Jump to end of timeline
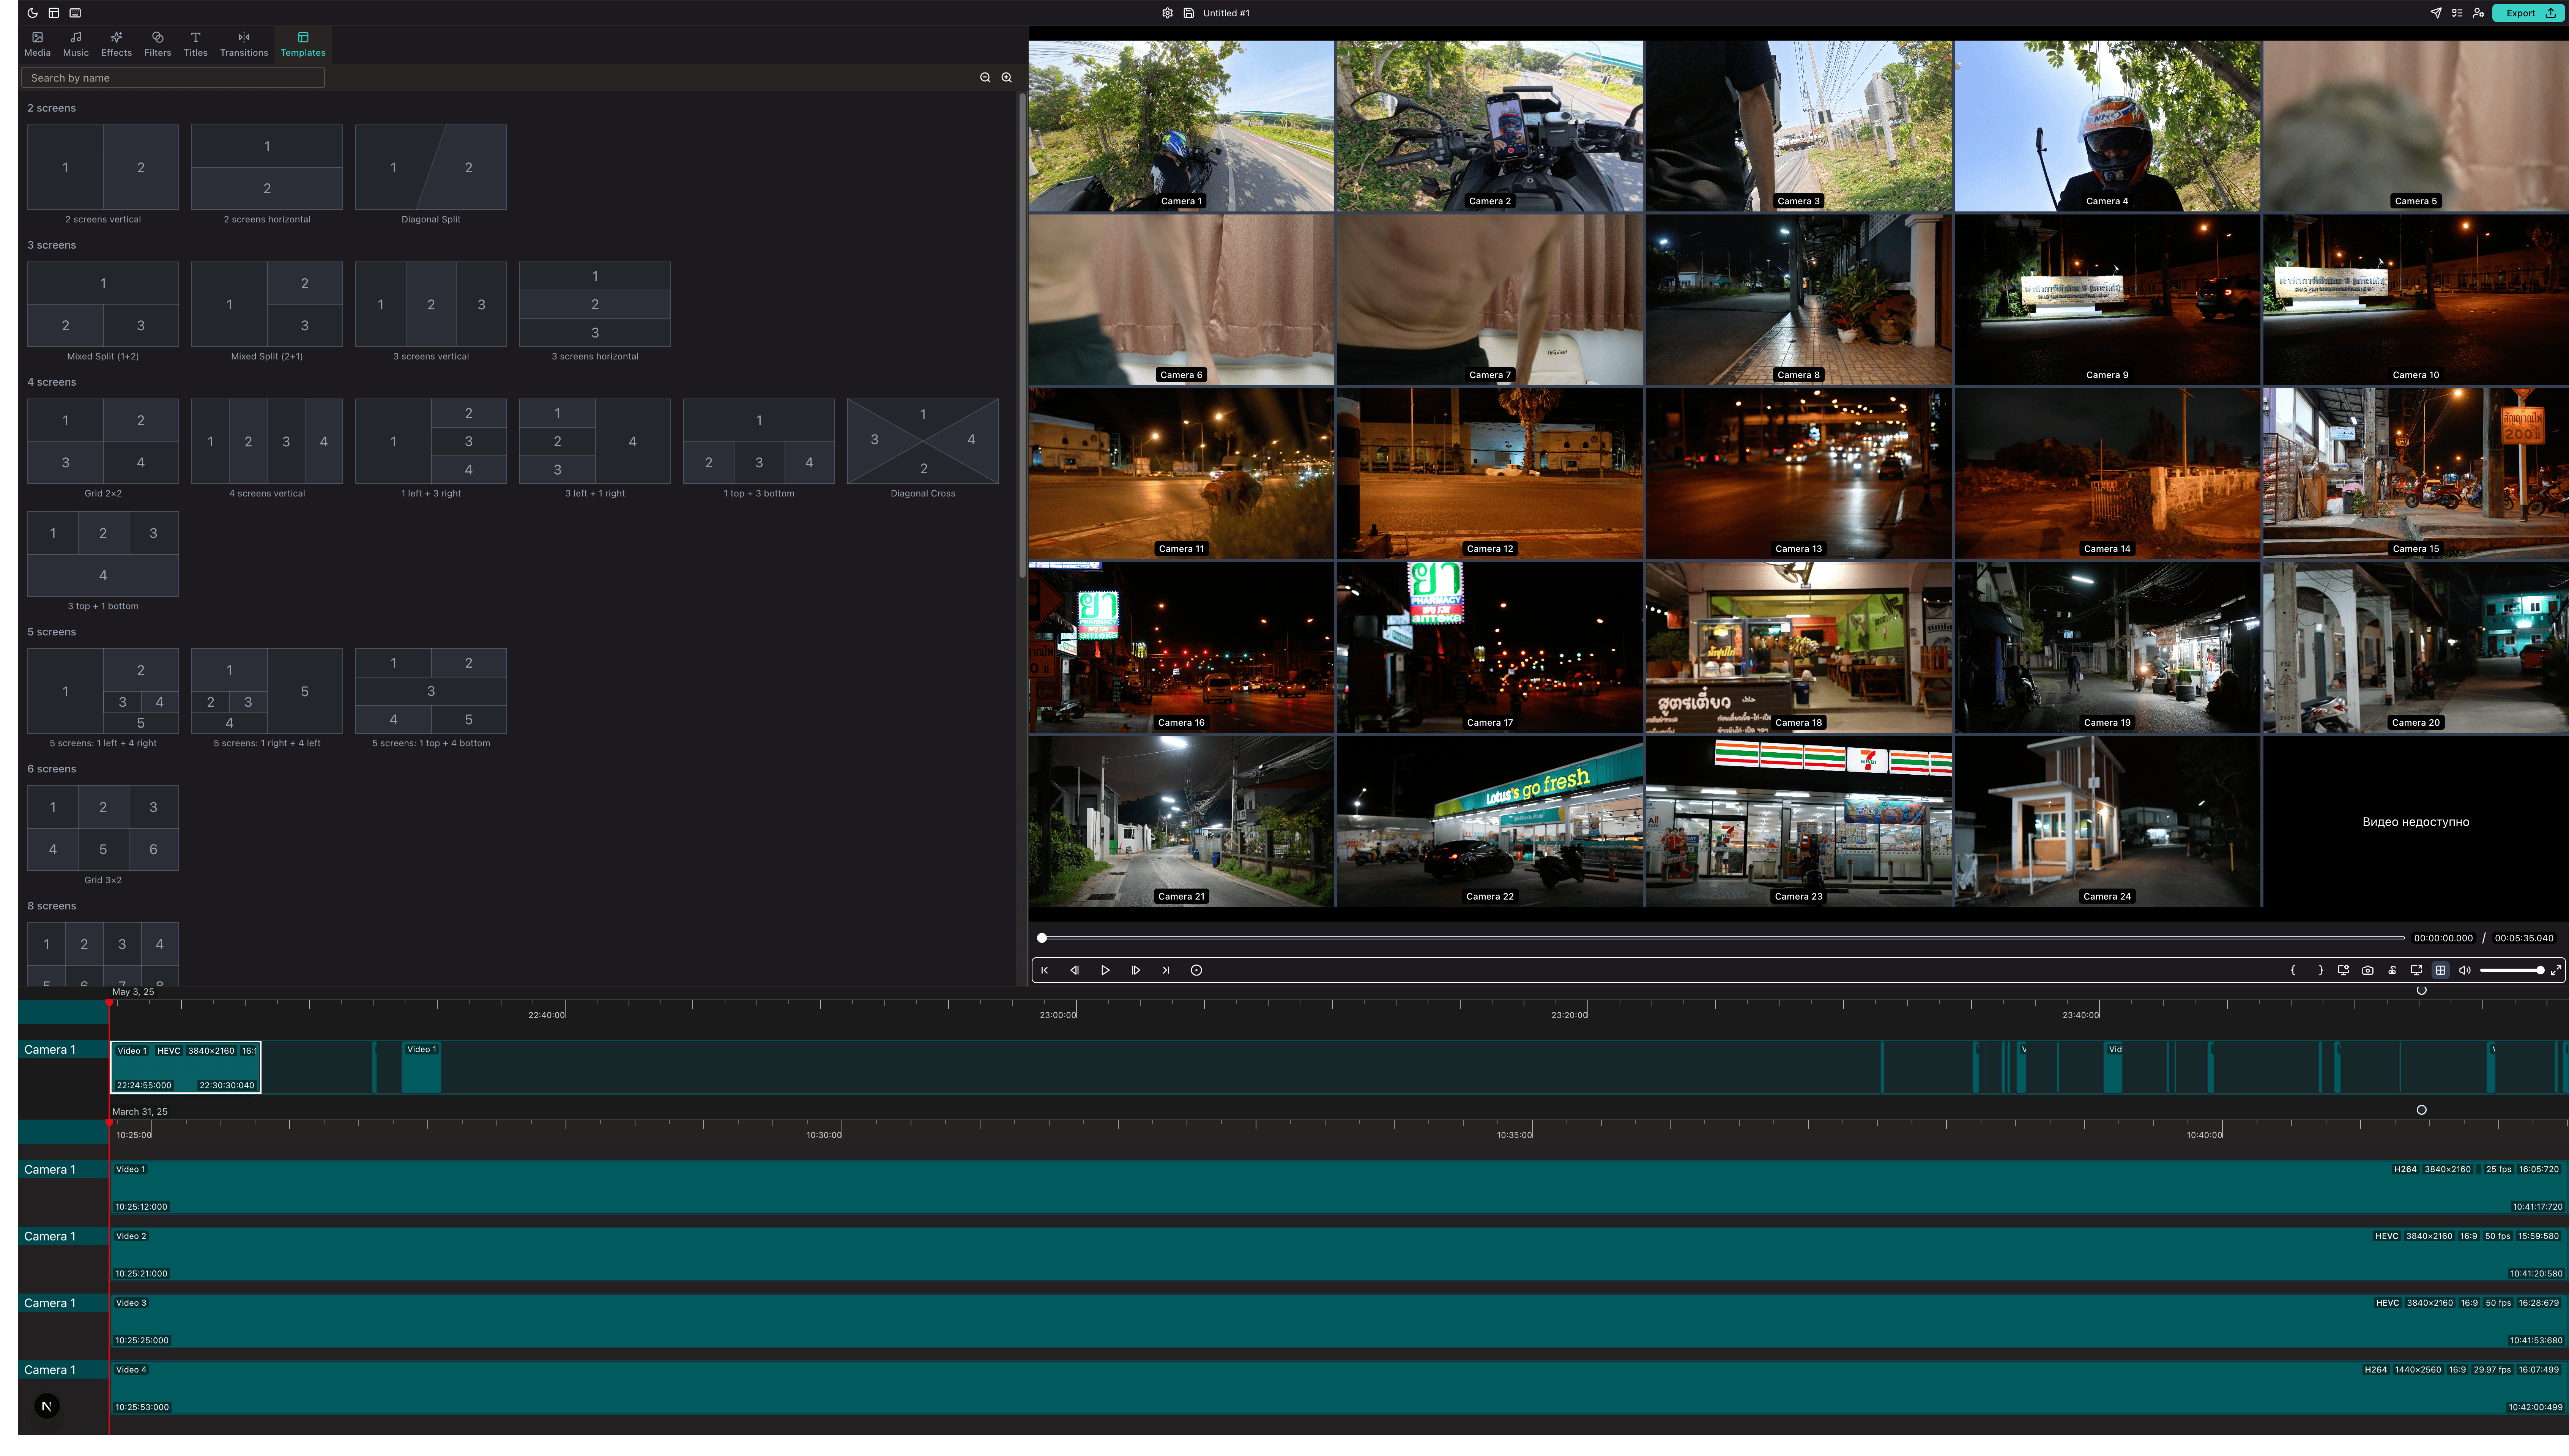Image resolution: width=2569 pixels, height=1456 pixels. point(1166,970)
